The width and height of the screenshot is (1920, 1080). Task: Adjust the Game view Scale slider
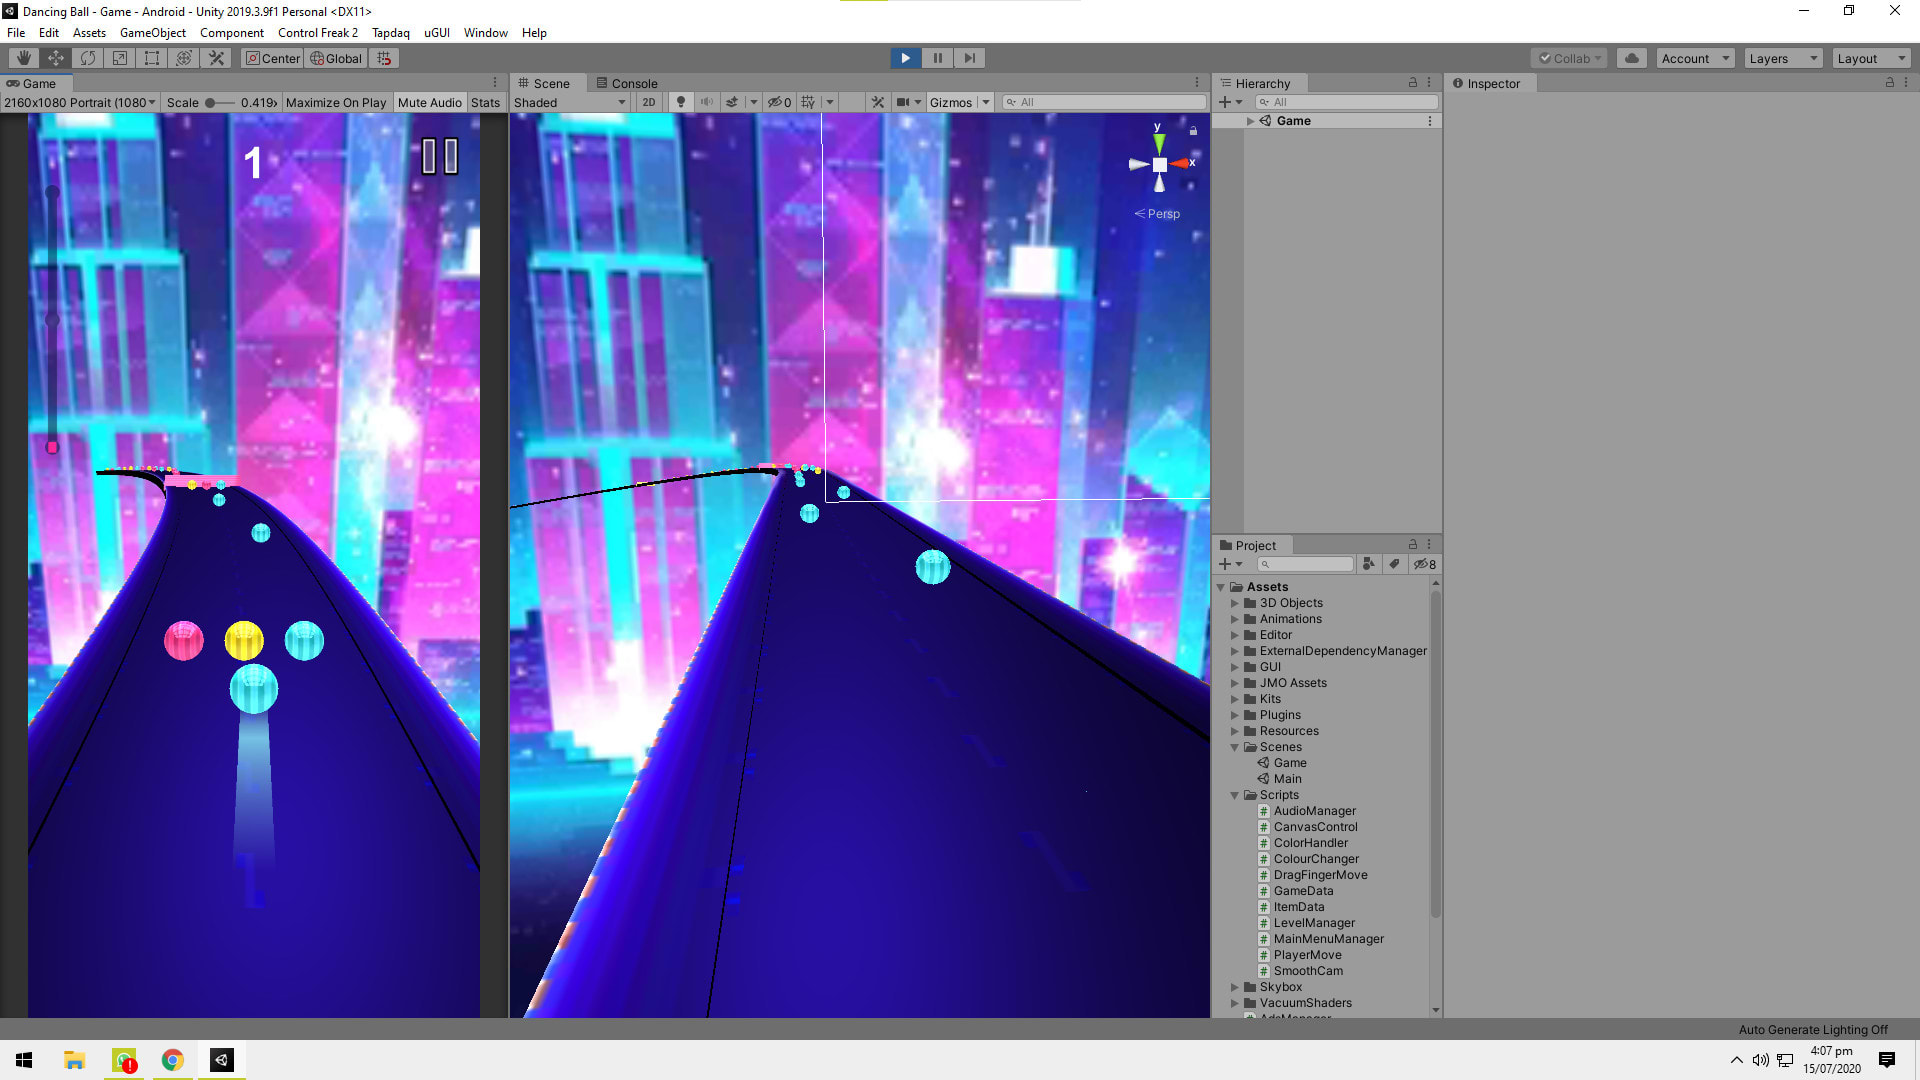[x=220, y=102]
